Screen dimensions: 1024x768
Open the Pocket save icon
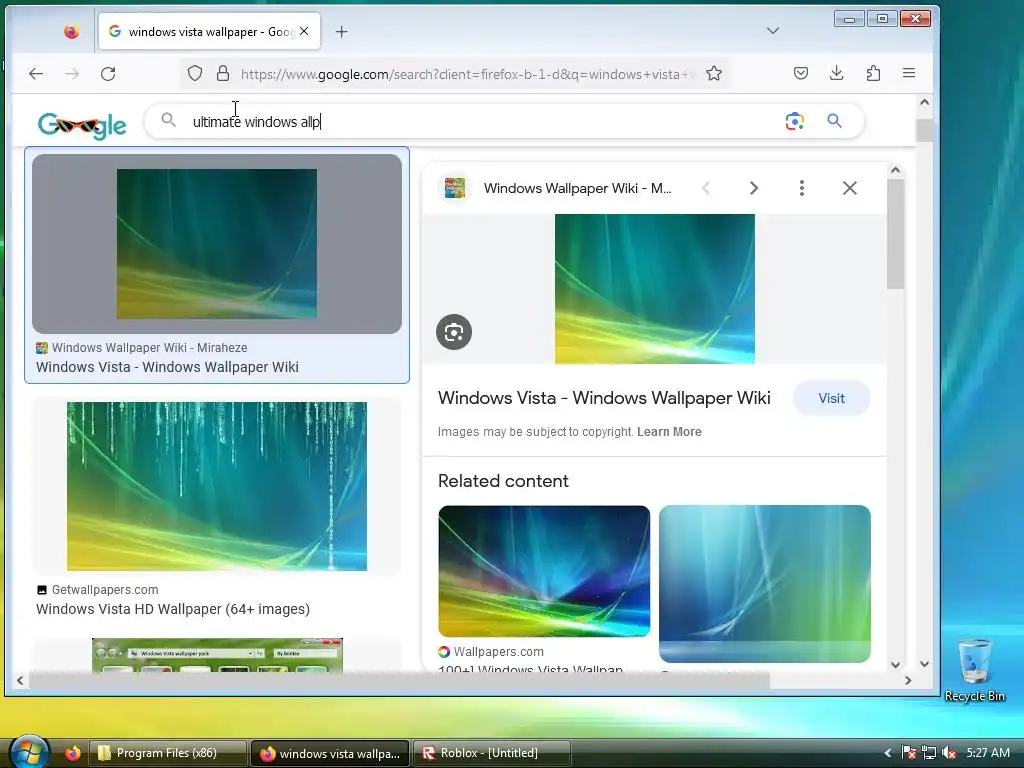point(801,73)
